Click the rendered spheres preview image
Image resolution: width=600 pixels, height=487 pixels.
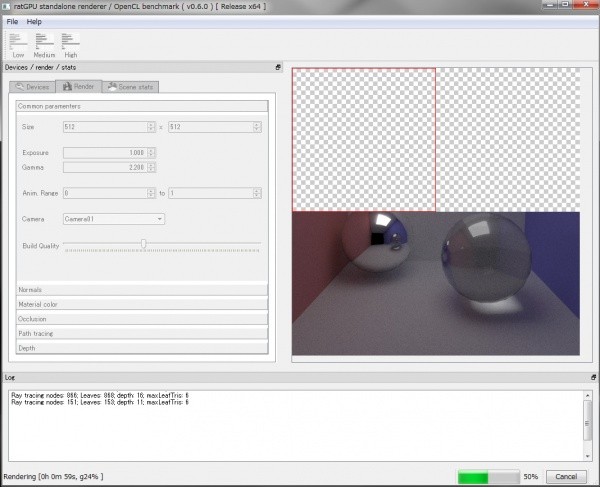436,283
